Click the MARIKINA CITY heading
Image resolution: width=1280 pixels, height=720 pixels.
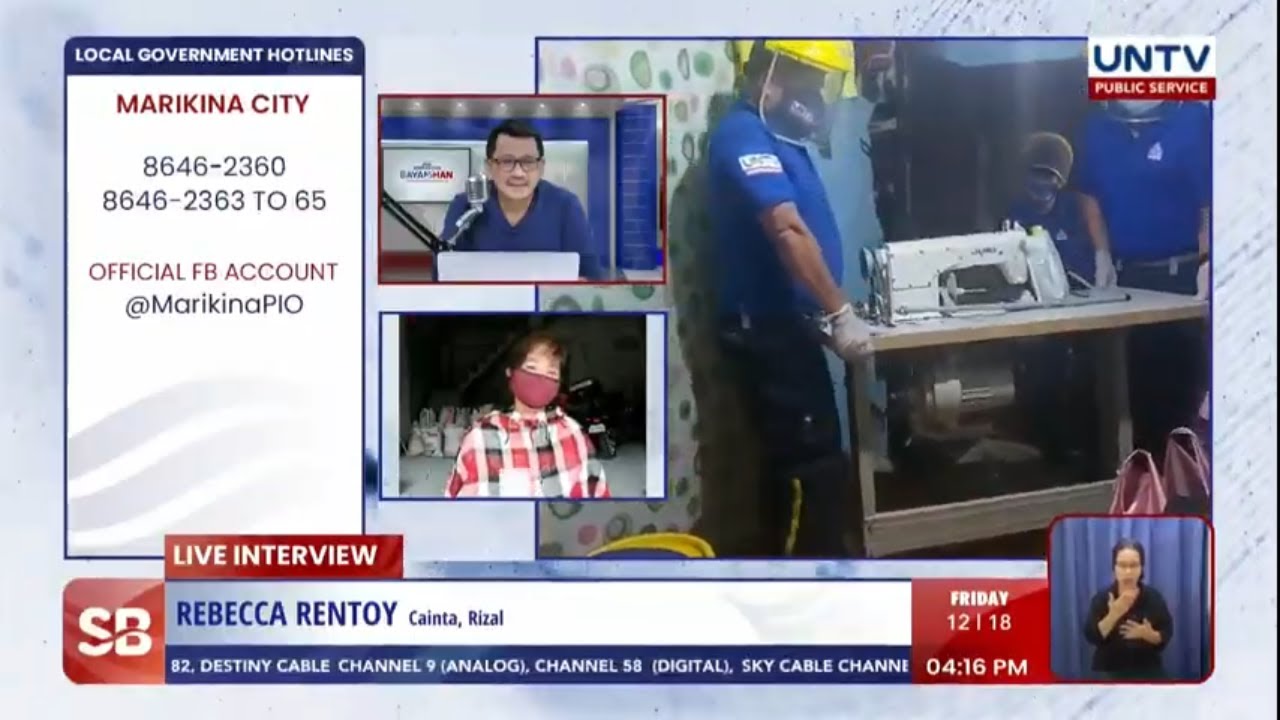coord(213,104)
